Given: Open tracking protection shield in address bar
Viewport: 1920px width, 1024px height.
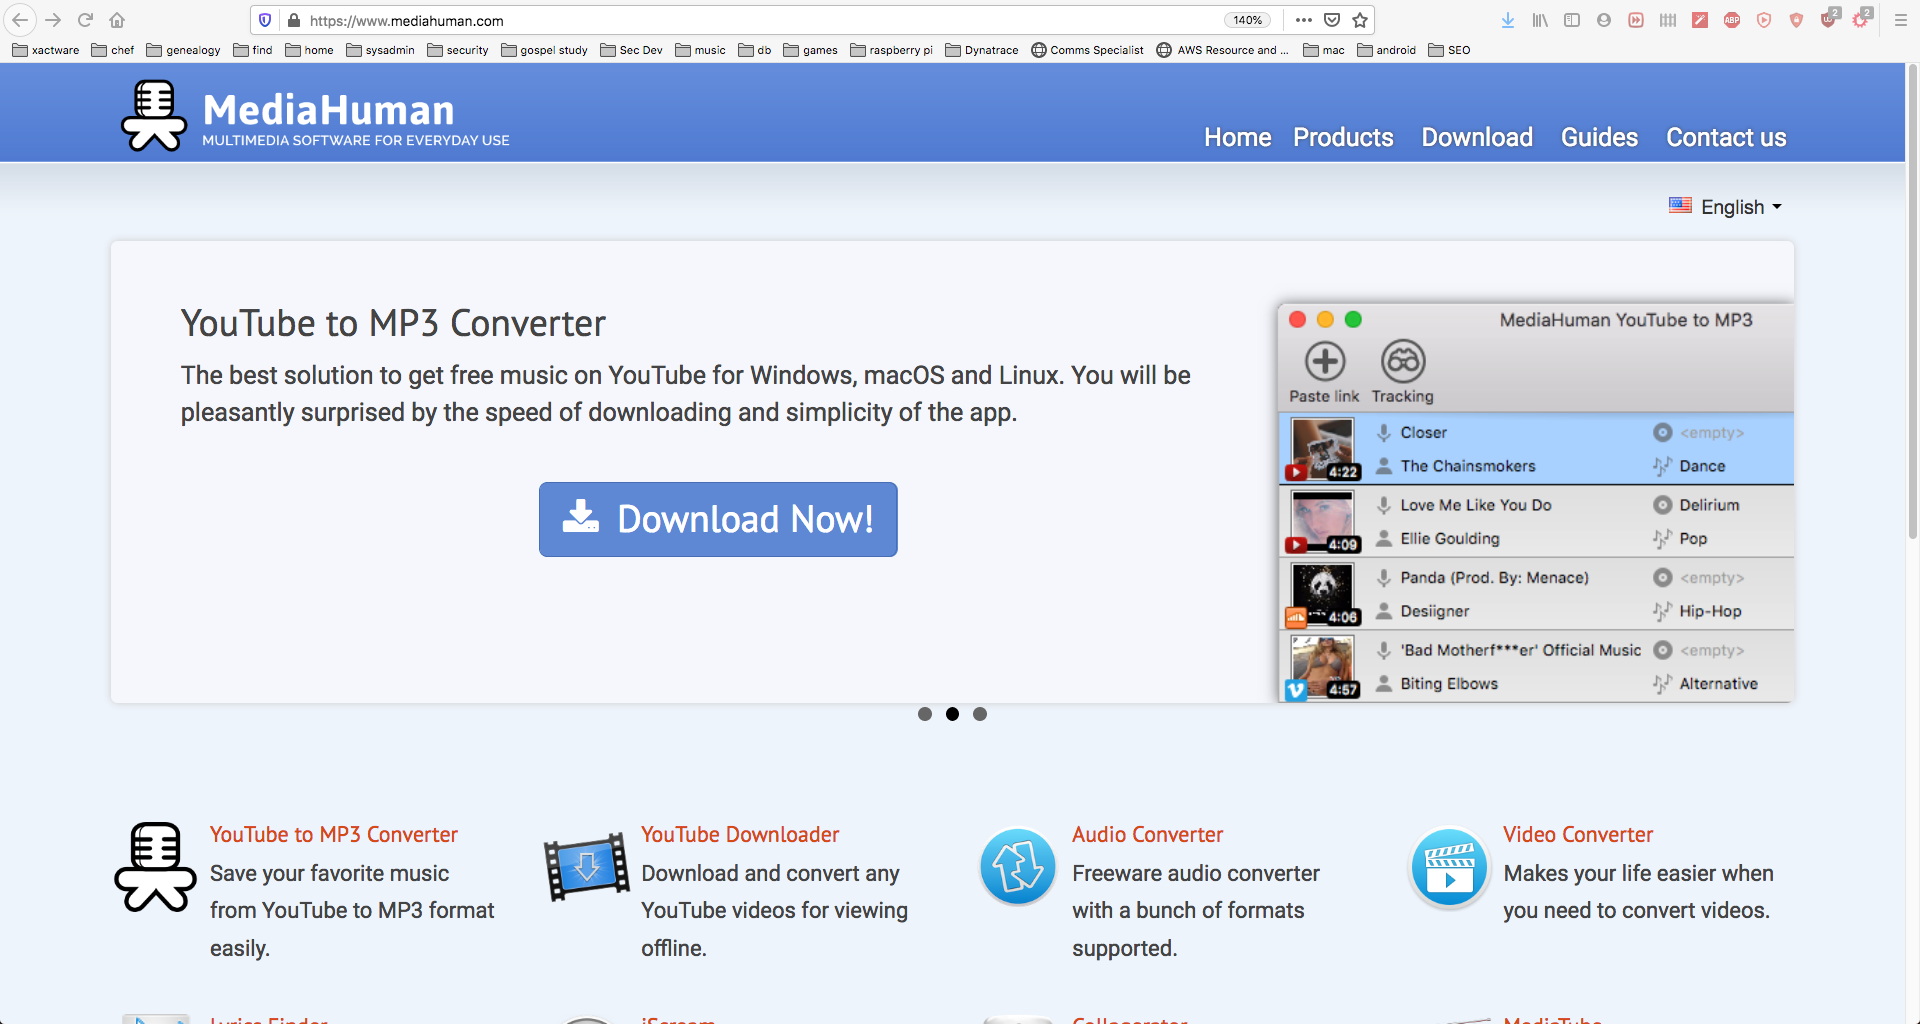Looking at the screenshot, I should point(265,20).
